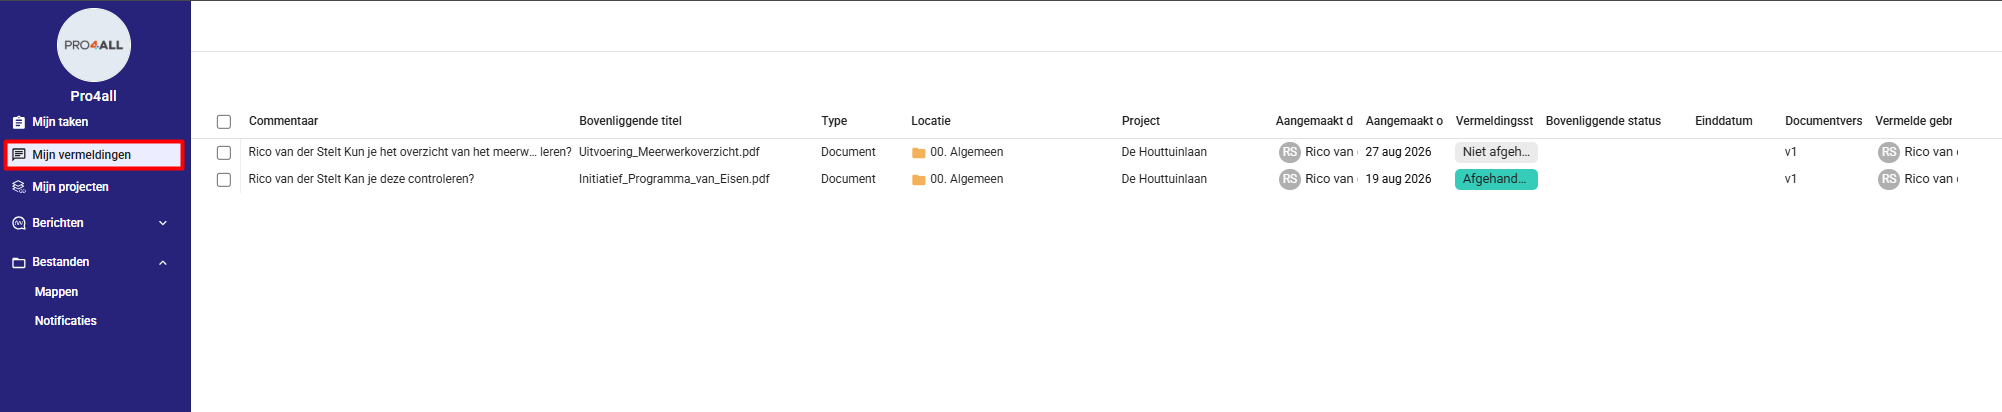Open 00. Algemeen folder icon in first row
Image resolution: width=2002 pixels, height=412 pixels.
[918, 153]
